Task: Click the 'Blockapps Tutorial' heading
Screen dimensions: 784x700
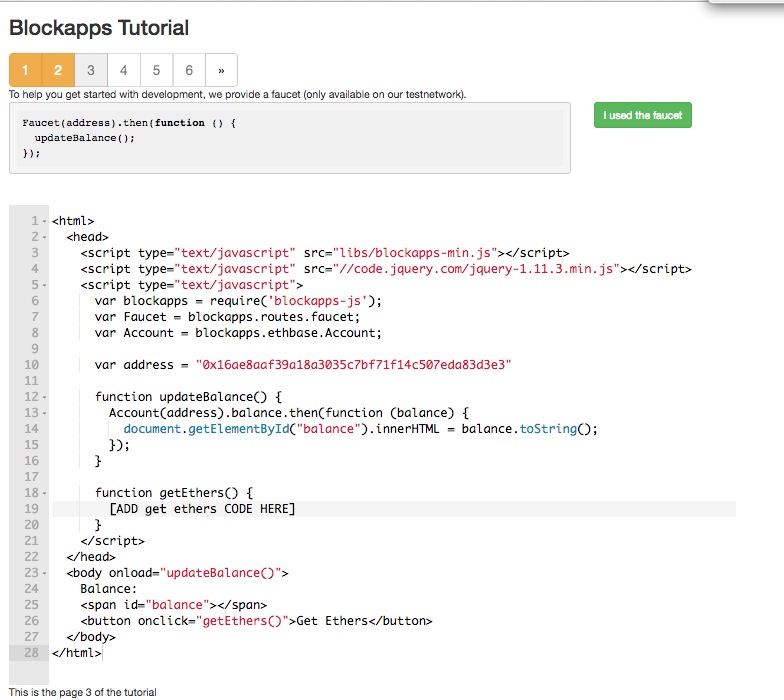Action: click(99, 28)
